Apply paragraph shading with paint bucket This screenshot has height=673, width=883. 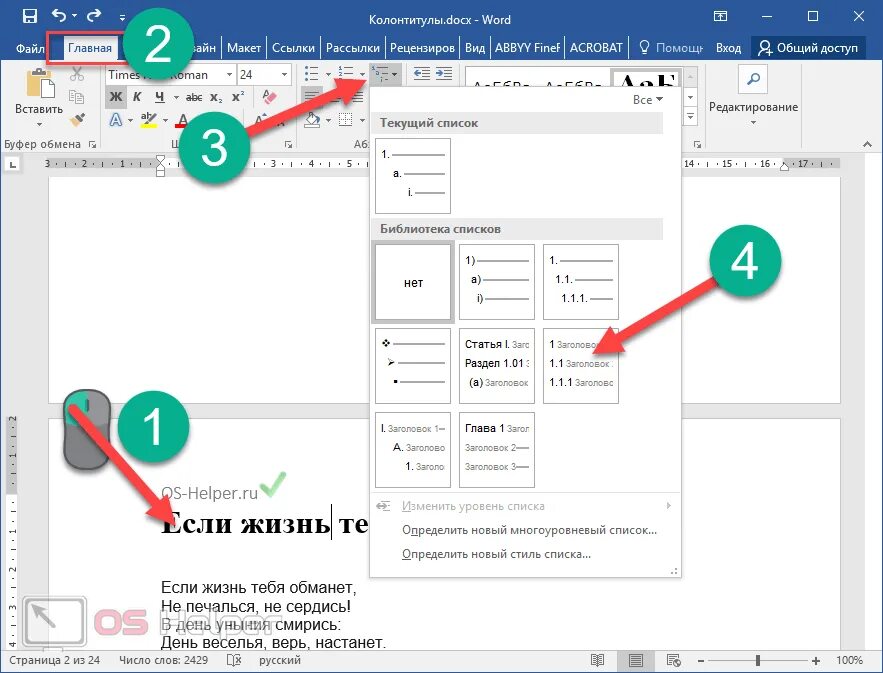pyautogui.click(x=313, y=119)
